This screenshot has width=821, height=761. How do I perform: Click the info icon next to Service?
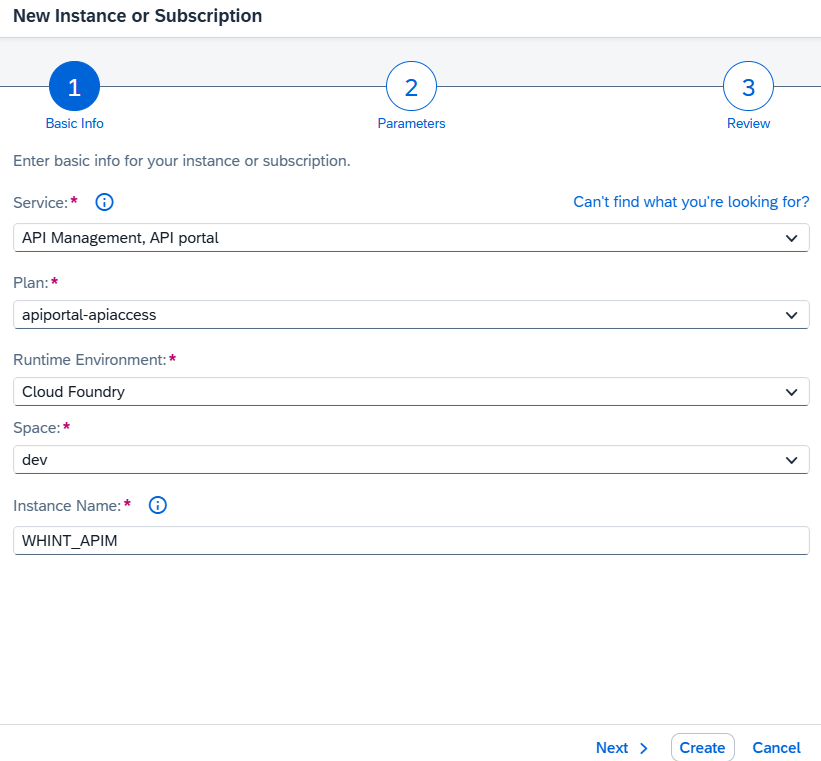[x=104, y=202]
